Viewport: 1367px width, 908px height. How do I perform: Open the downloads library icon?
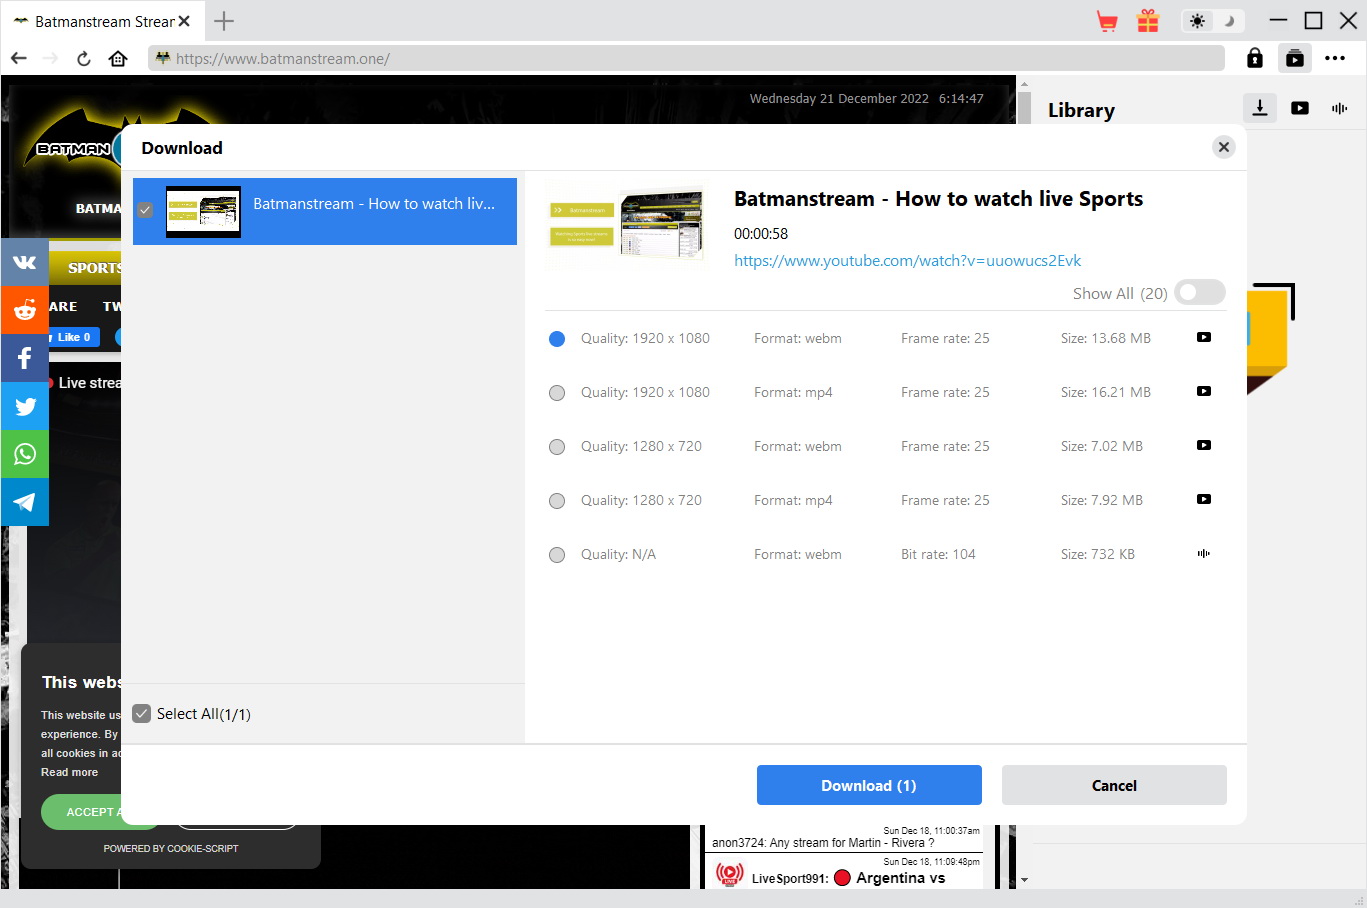coord(1259,108)
